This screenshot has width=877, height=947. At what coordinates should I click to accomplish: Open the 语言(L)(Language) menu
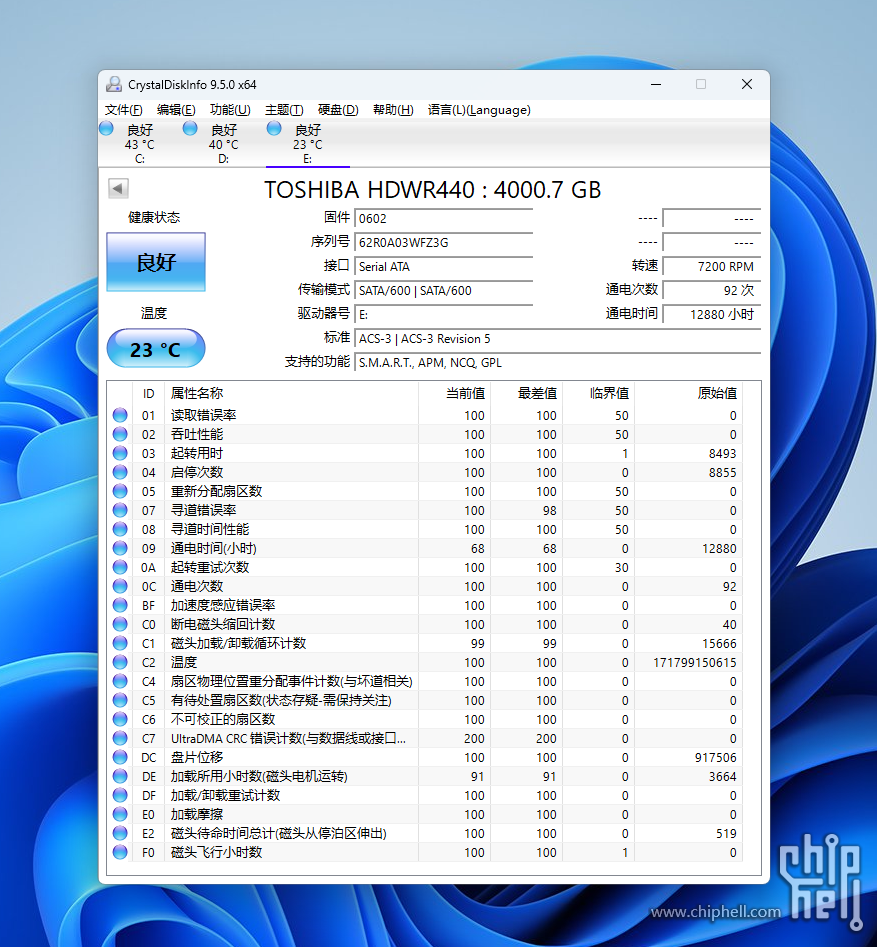coord(480,110)
